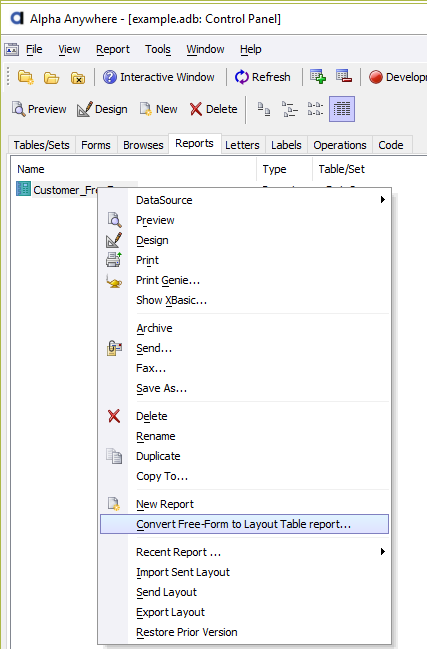The image size is (427, 649).
Task: Click the remove table icon
Action: [344, 77]
